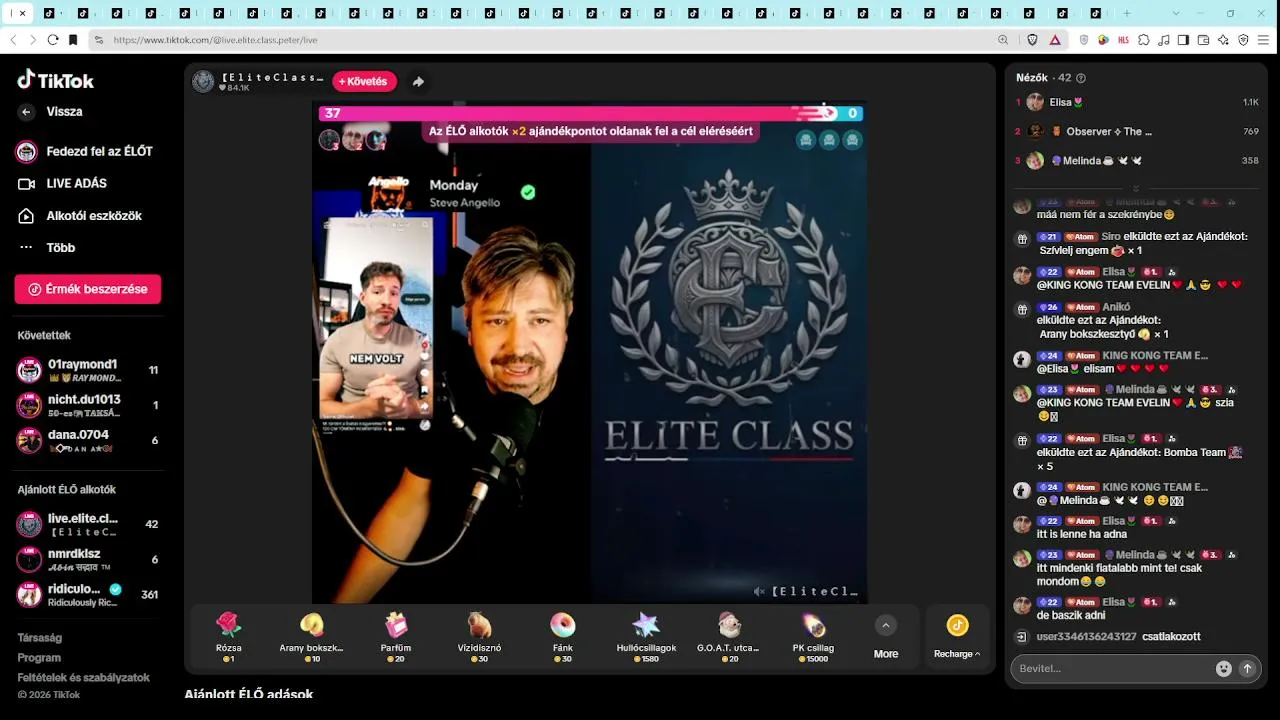Screen dimensions: 1280x720
Task: Send the Vízidisznó gift
Action: (x=479, y=637)
